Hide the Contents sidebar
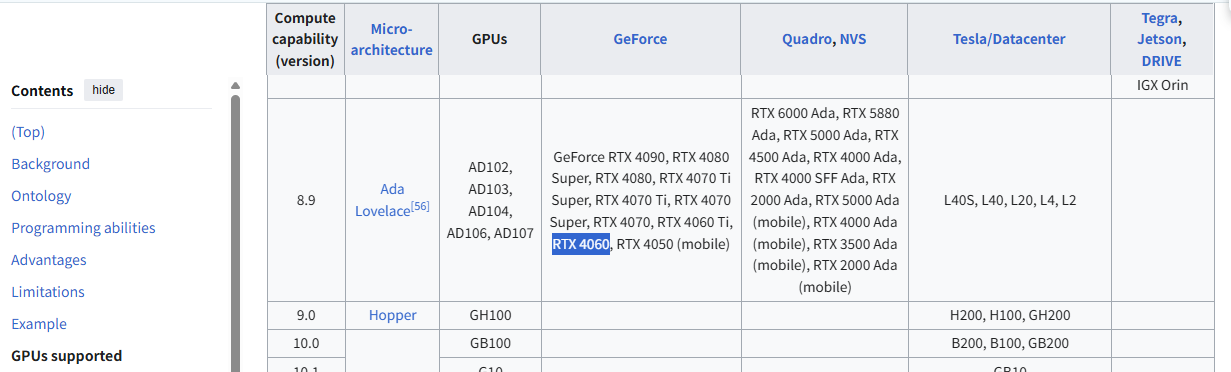 point(103,90)
